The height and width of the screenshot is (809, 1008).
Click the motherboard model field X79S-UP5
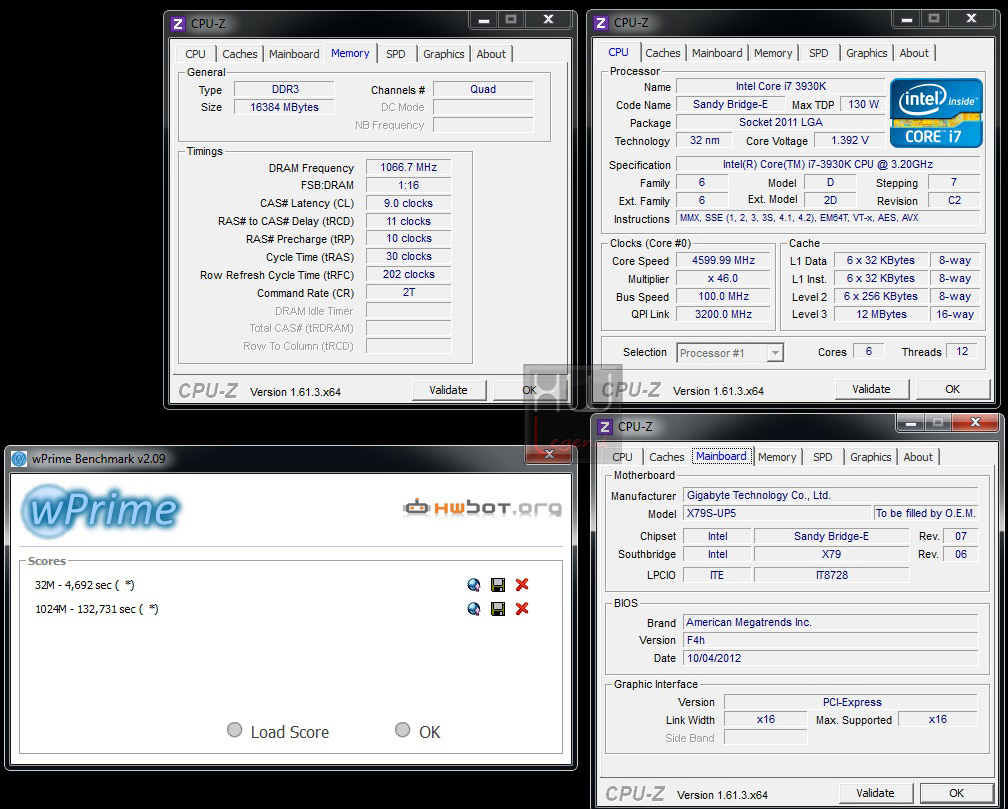click(777, 513)
